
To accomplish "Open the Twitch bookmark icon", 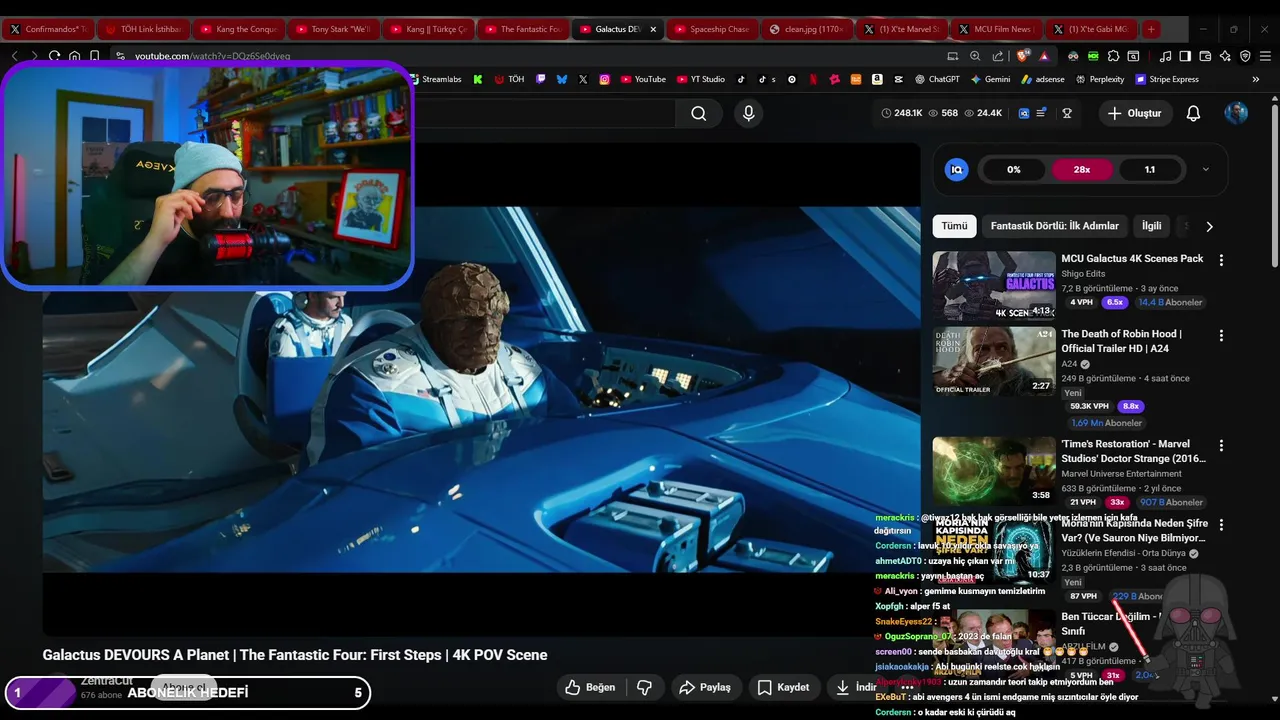I will tap(541, 79).
